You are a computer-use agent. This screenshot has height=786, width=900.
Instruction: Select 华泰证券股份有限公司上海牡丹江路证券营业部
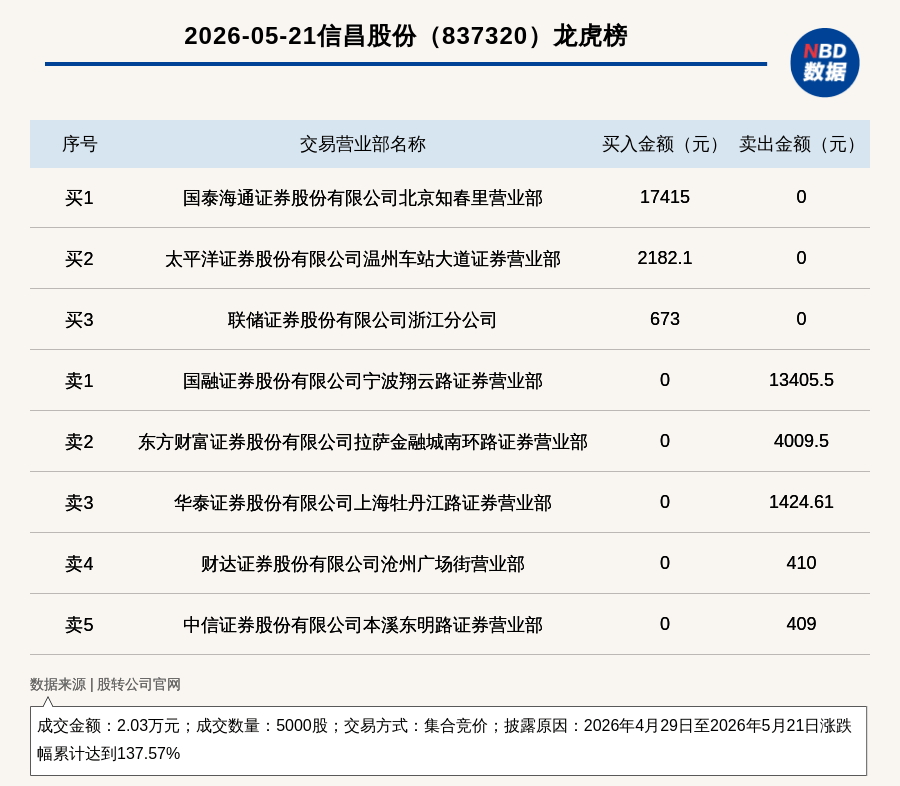click(363, 503)
